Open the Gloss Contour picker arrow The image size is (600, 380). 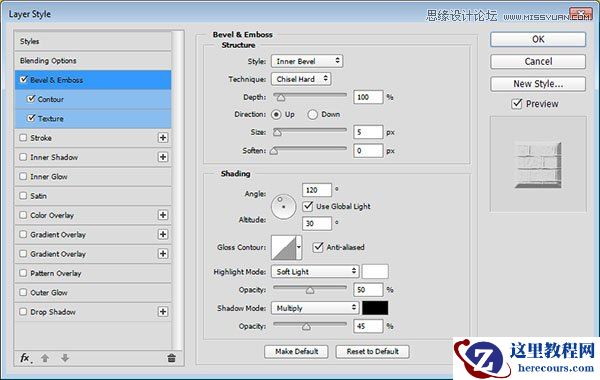[299, 247]
